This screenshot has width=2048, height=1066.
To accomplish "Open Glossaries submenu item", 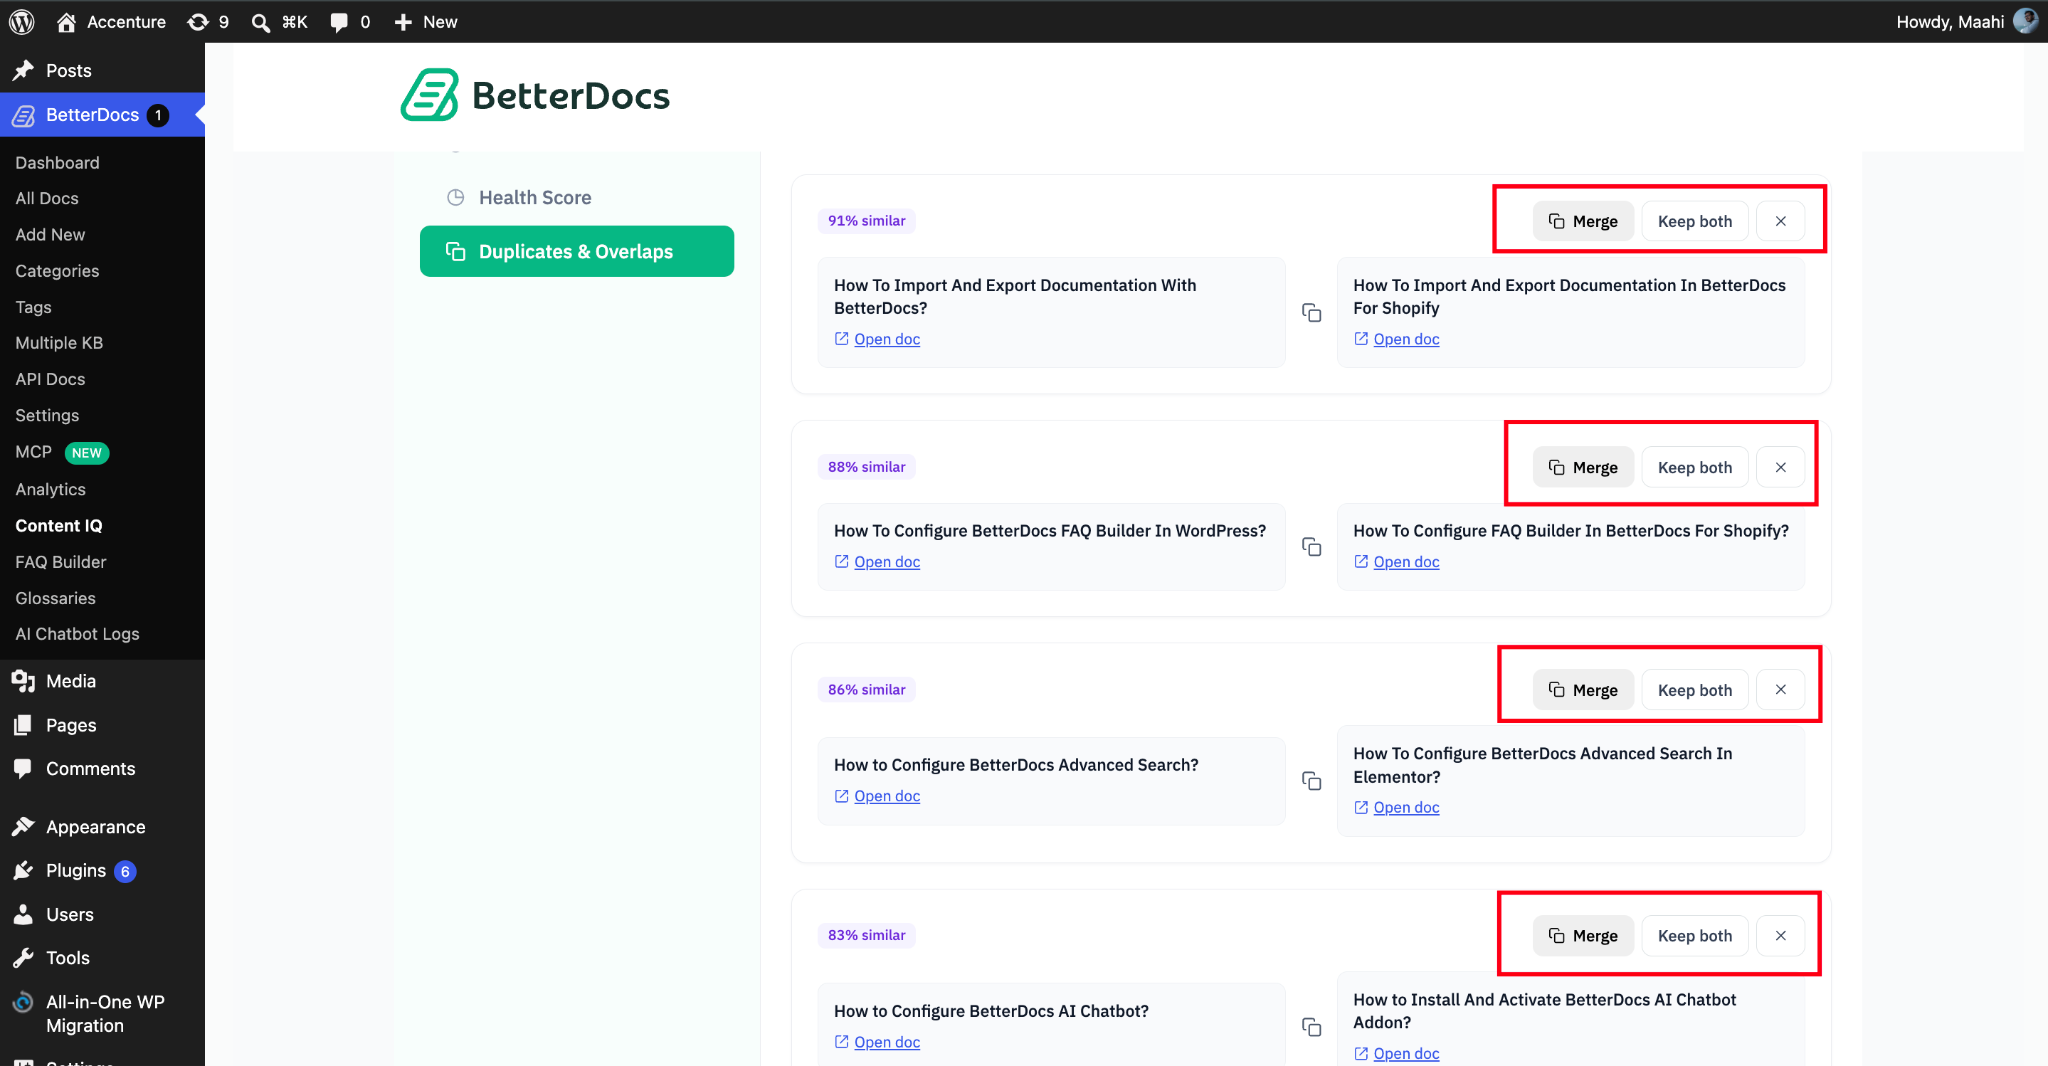I will [55, 598].
